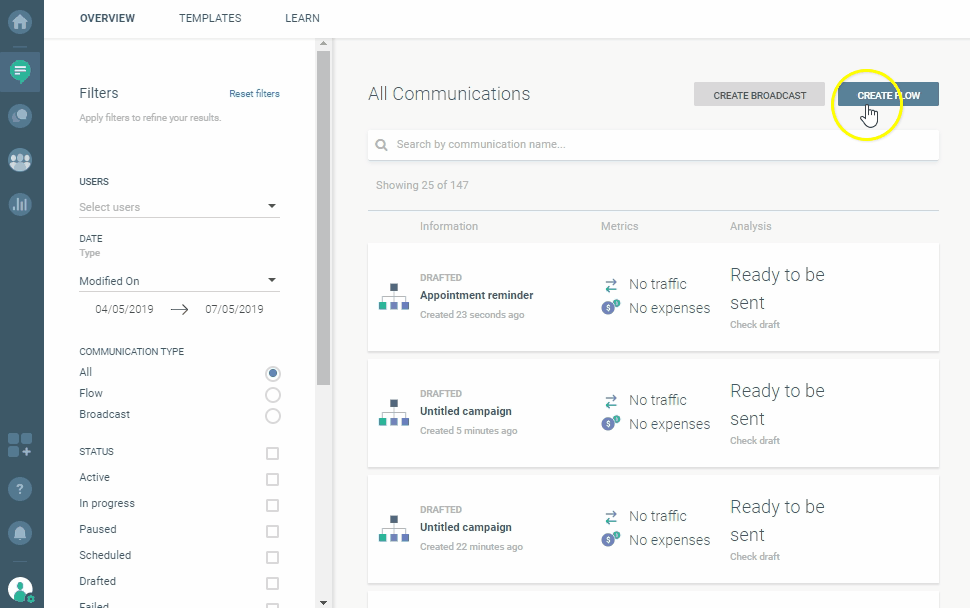Open the Help question mark icon

[x=20, y=489]
